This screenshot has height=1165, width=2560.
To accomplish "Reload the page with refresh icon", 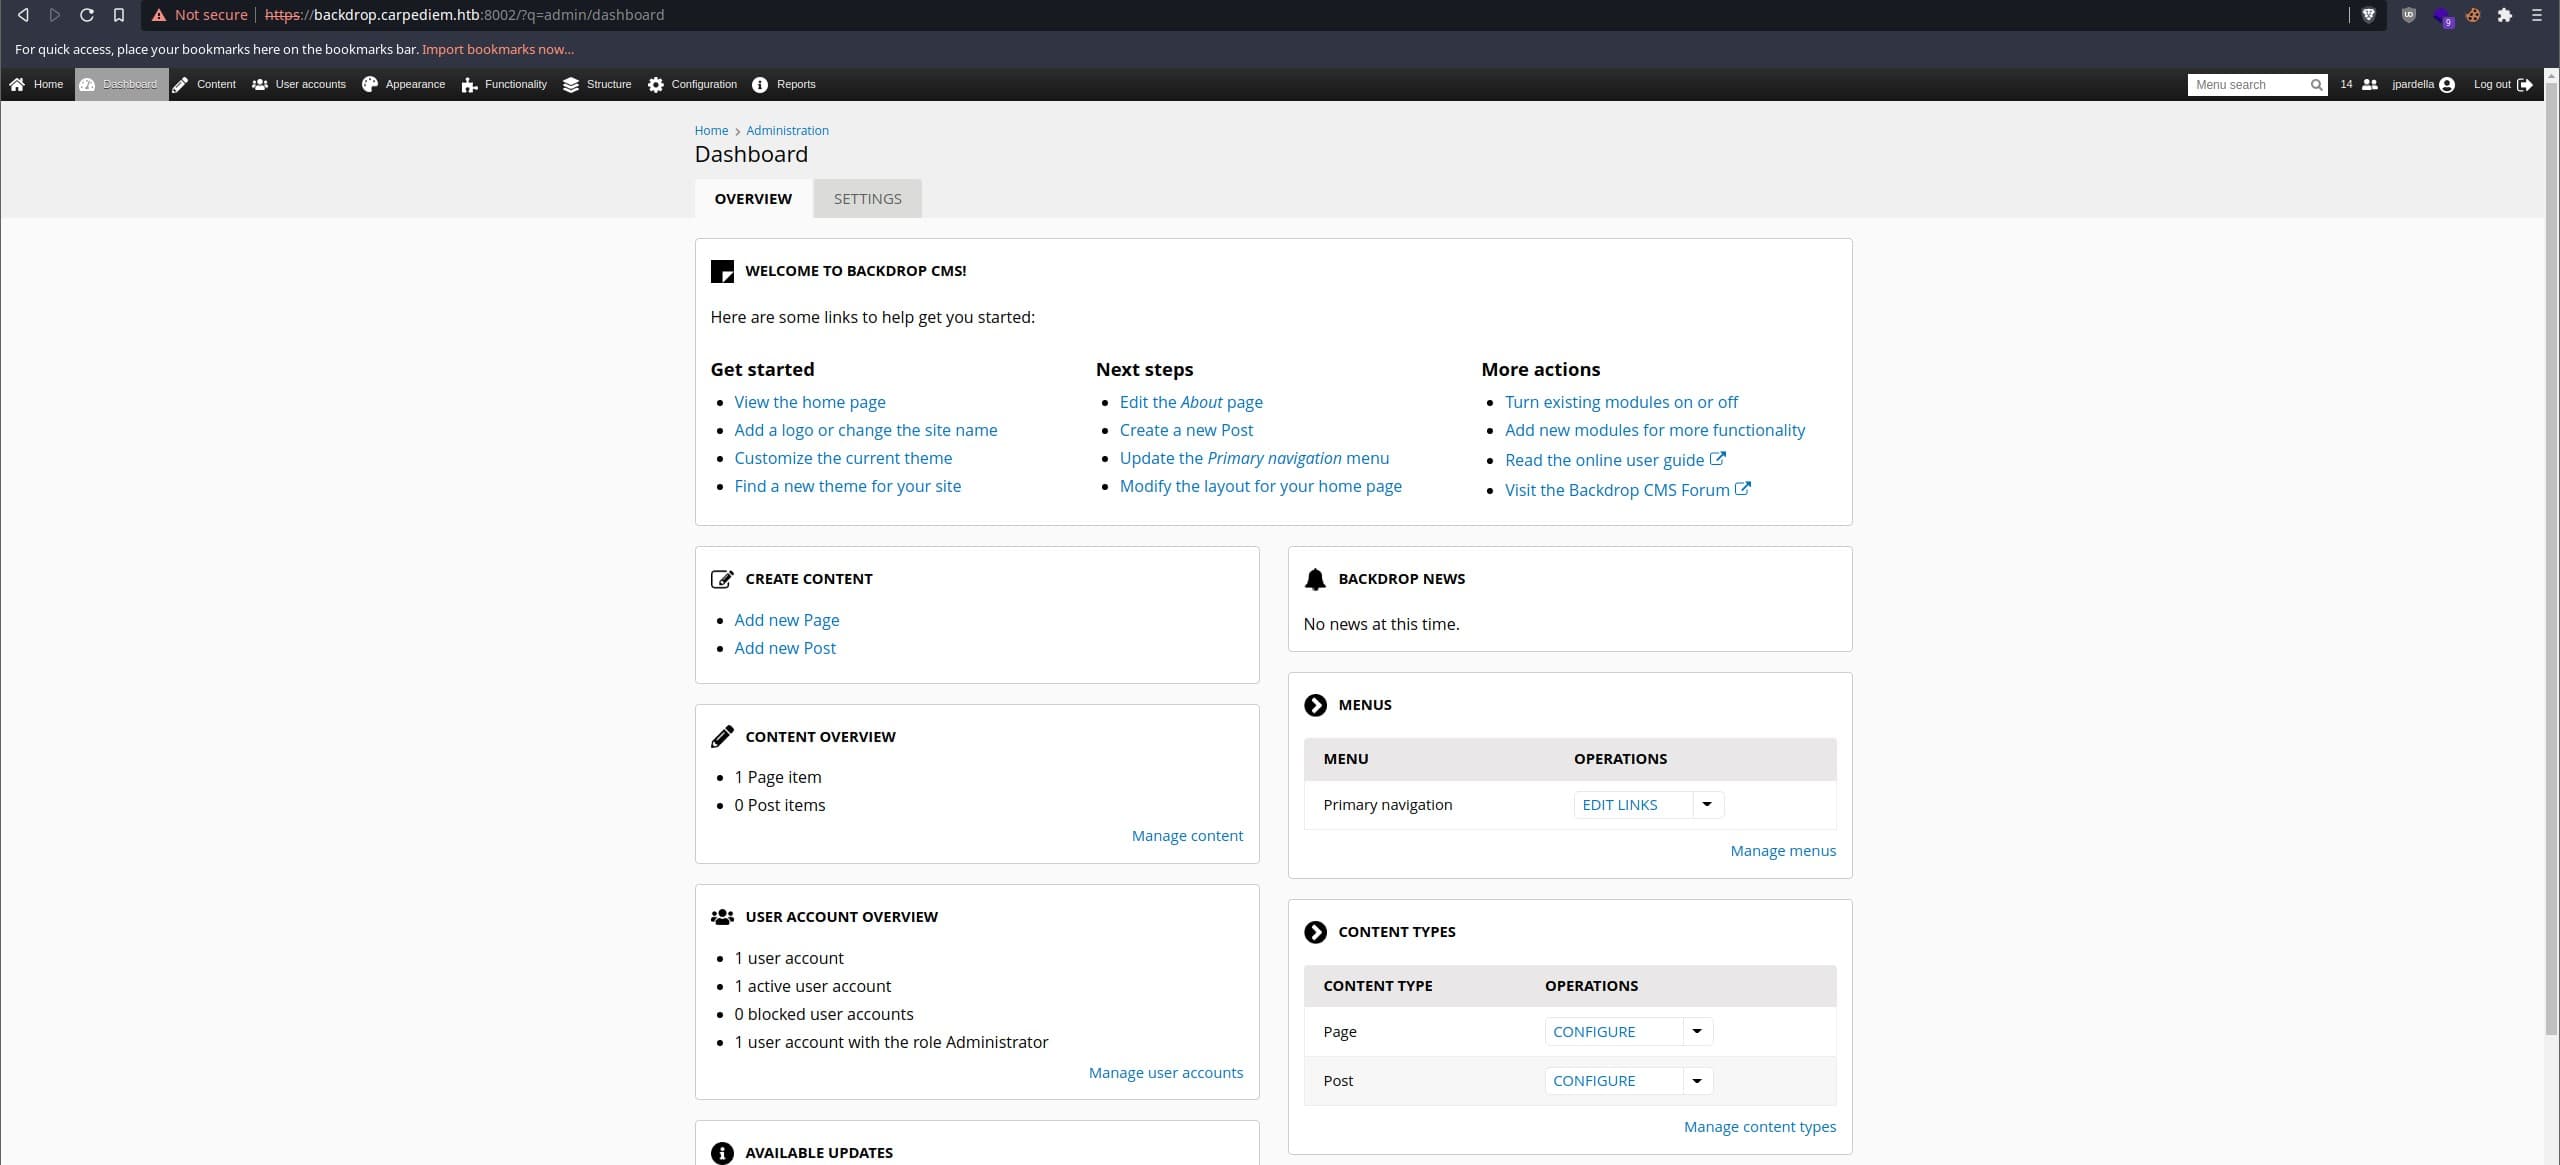I will [87, 15].
